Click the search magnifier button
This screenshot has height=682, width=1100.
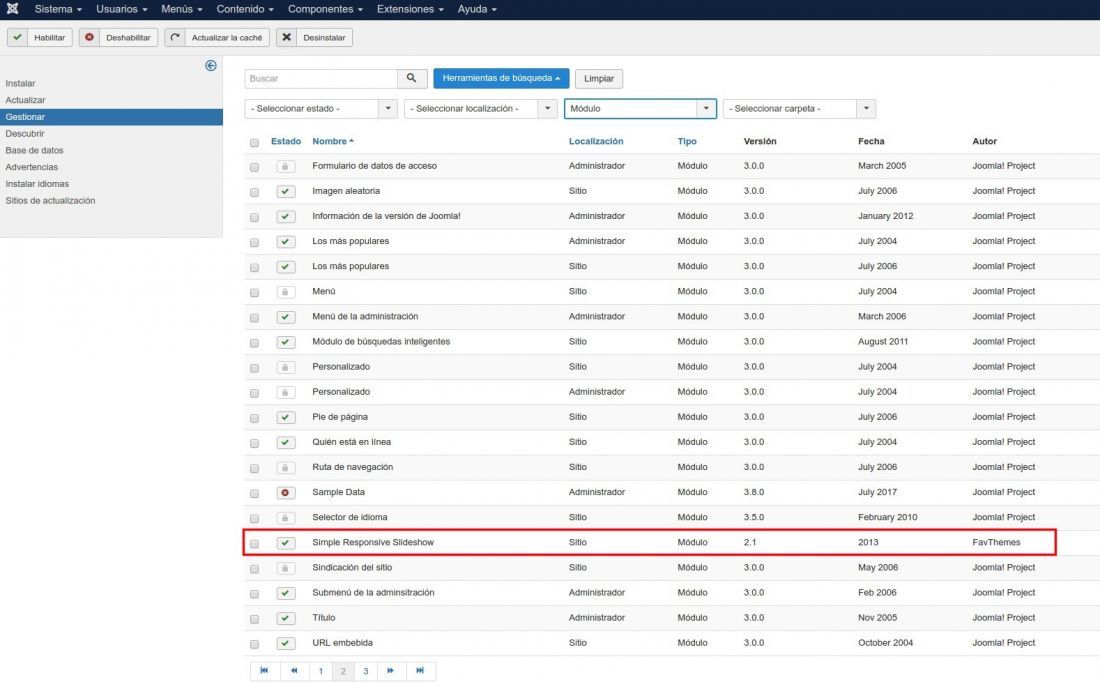click(412, 79)
